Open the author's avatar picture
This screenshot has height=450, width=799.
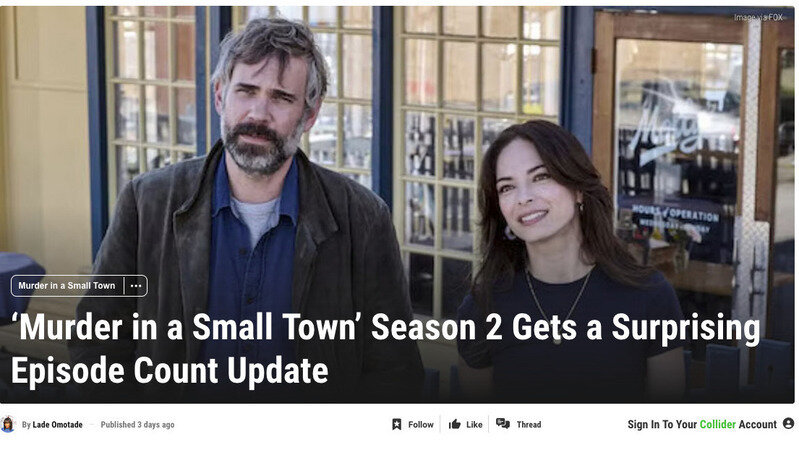(x=8, y=424)
